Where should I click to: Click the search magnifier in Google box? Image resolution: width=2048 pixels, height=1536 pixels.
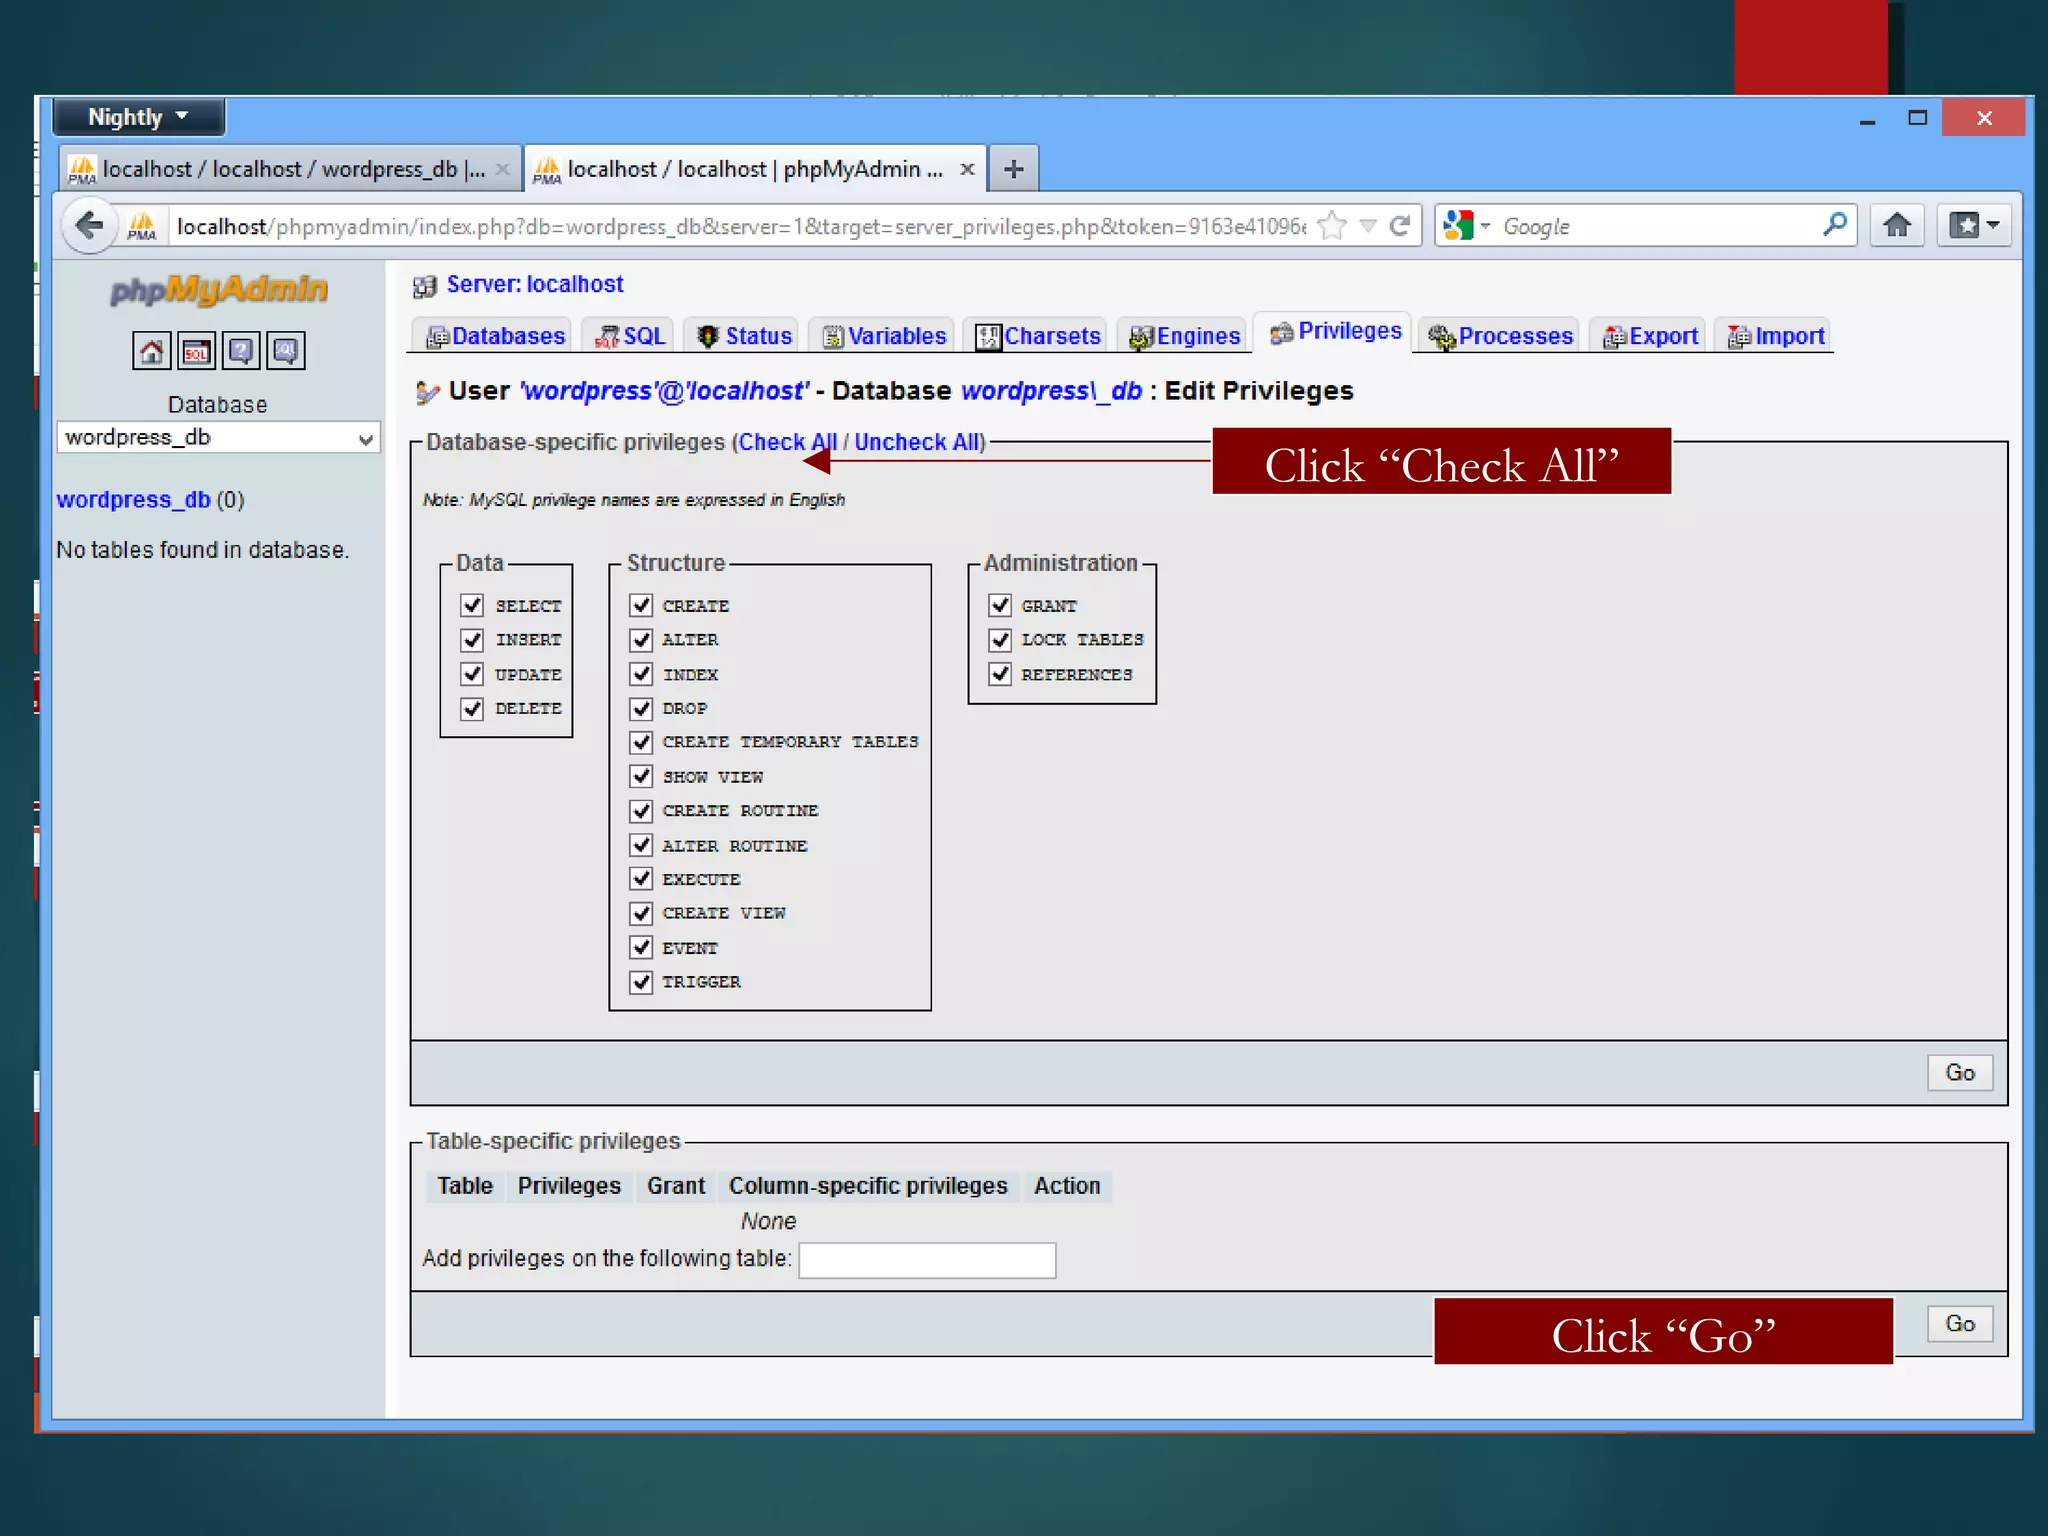click(x=1834, y=226)
